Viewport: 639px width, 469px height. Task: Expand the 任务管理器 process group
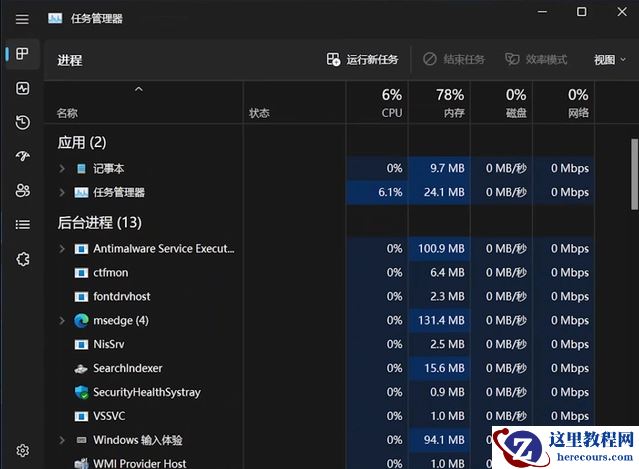[62, 192]
